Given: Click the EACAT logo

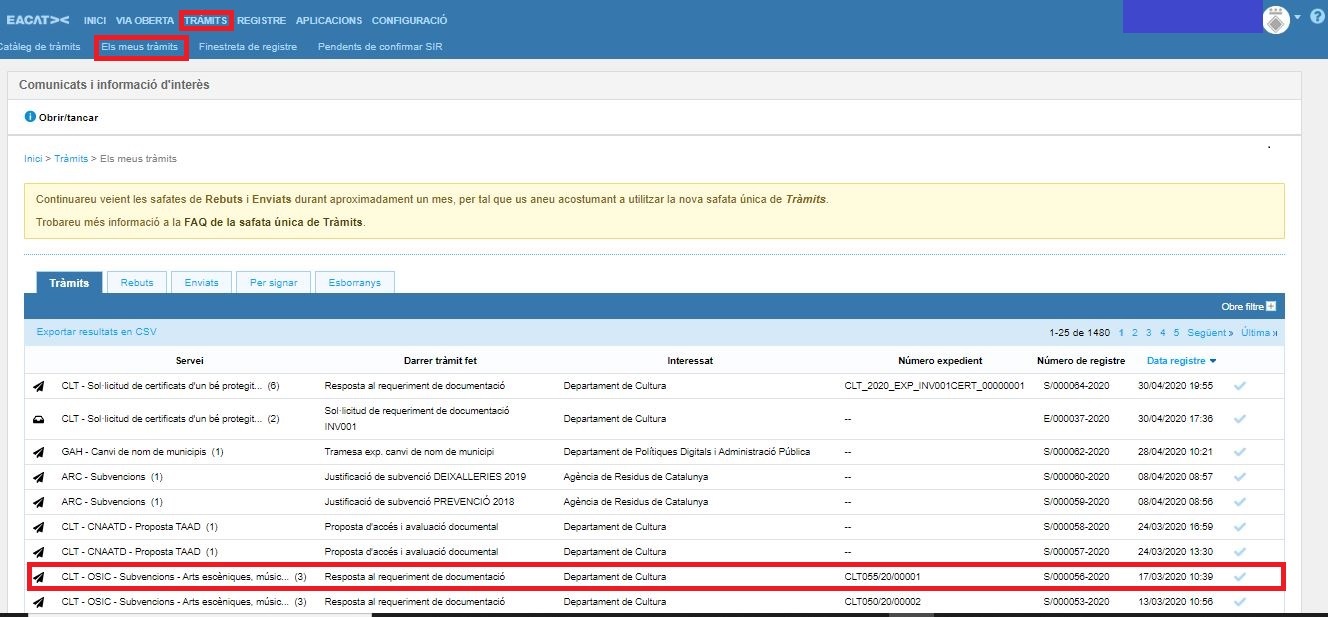Looking at the screenshot, I should coord(38,20).
